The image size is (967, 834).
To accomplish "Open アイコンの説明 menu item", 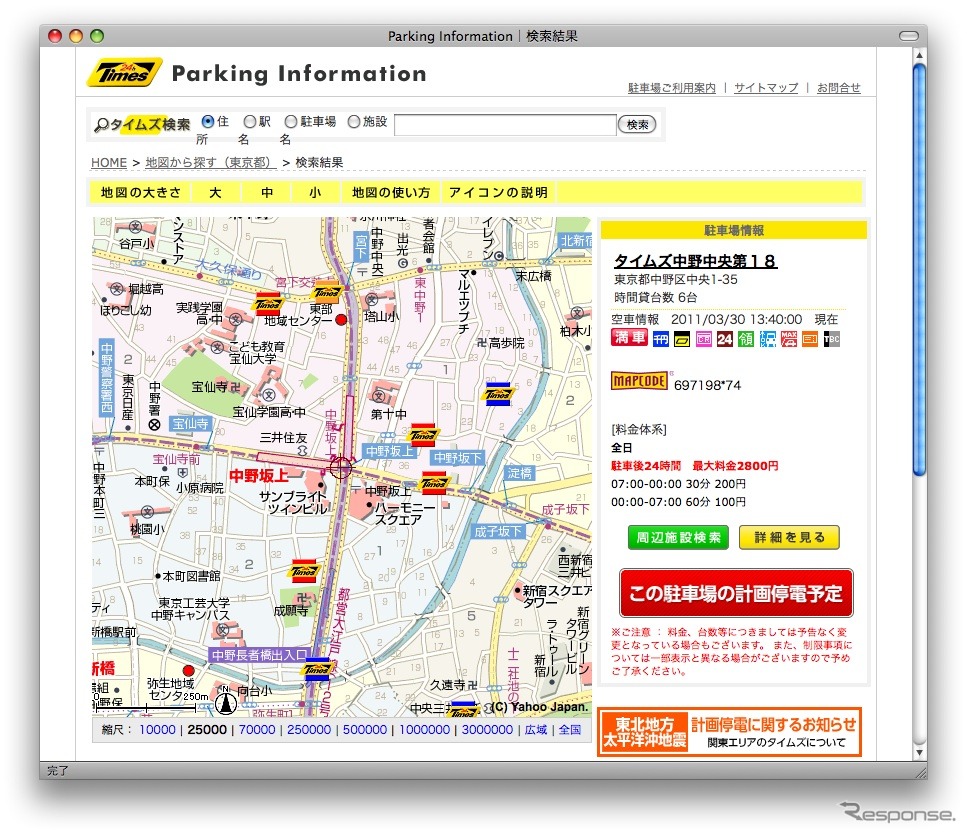I will tap(498, 193).
